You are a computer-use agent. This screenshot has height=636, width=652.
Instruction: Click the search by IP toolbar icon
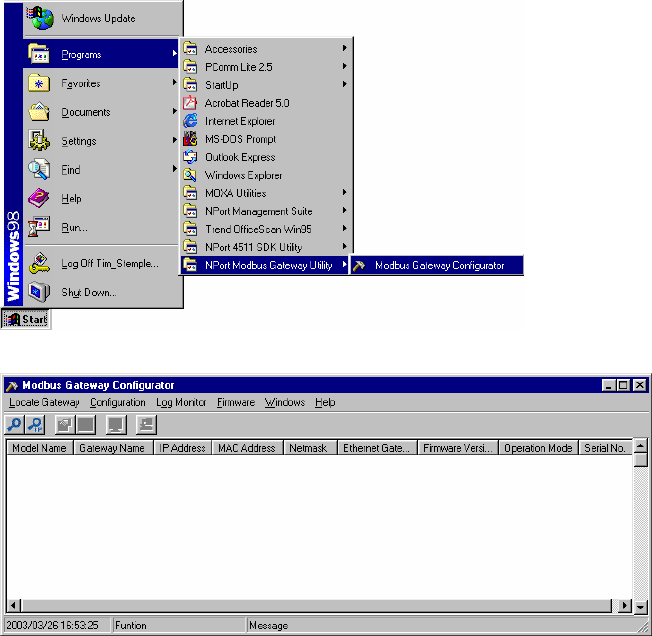tap(35, 425)
